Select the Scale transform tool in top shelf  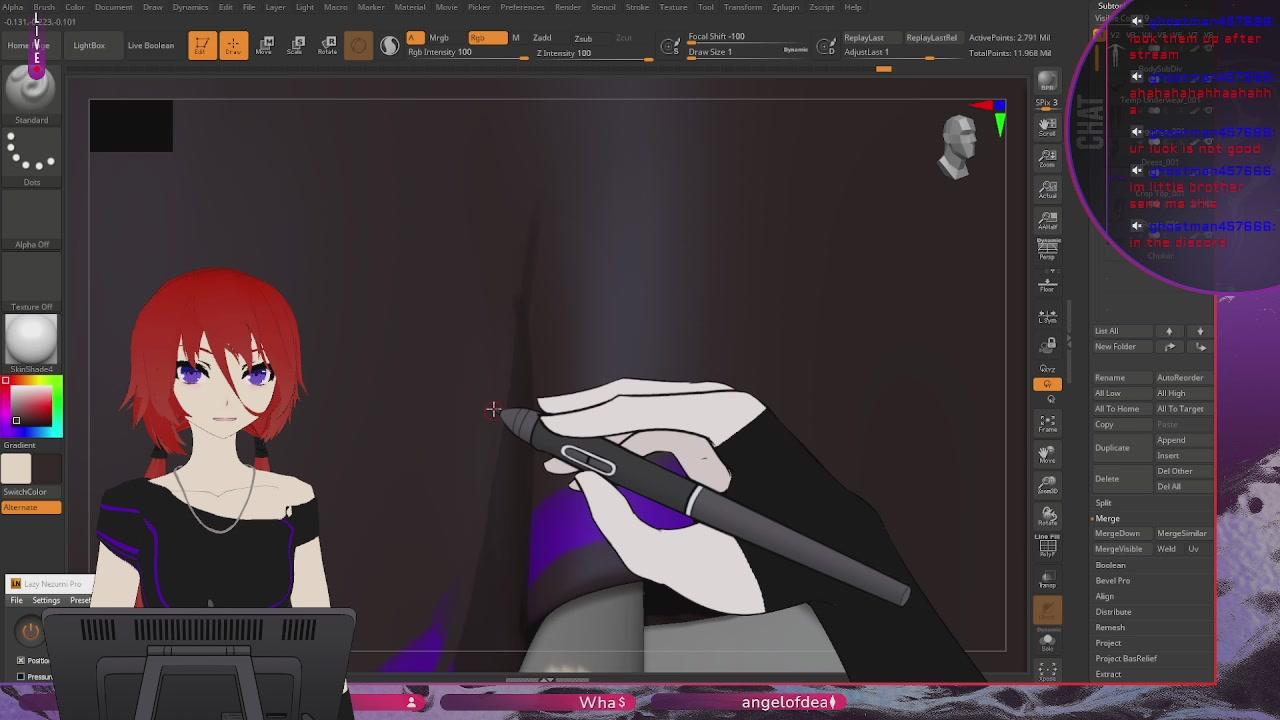[297, 46]
